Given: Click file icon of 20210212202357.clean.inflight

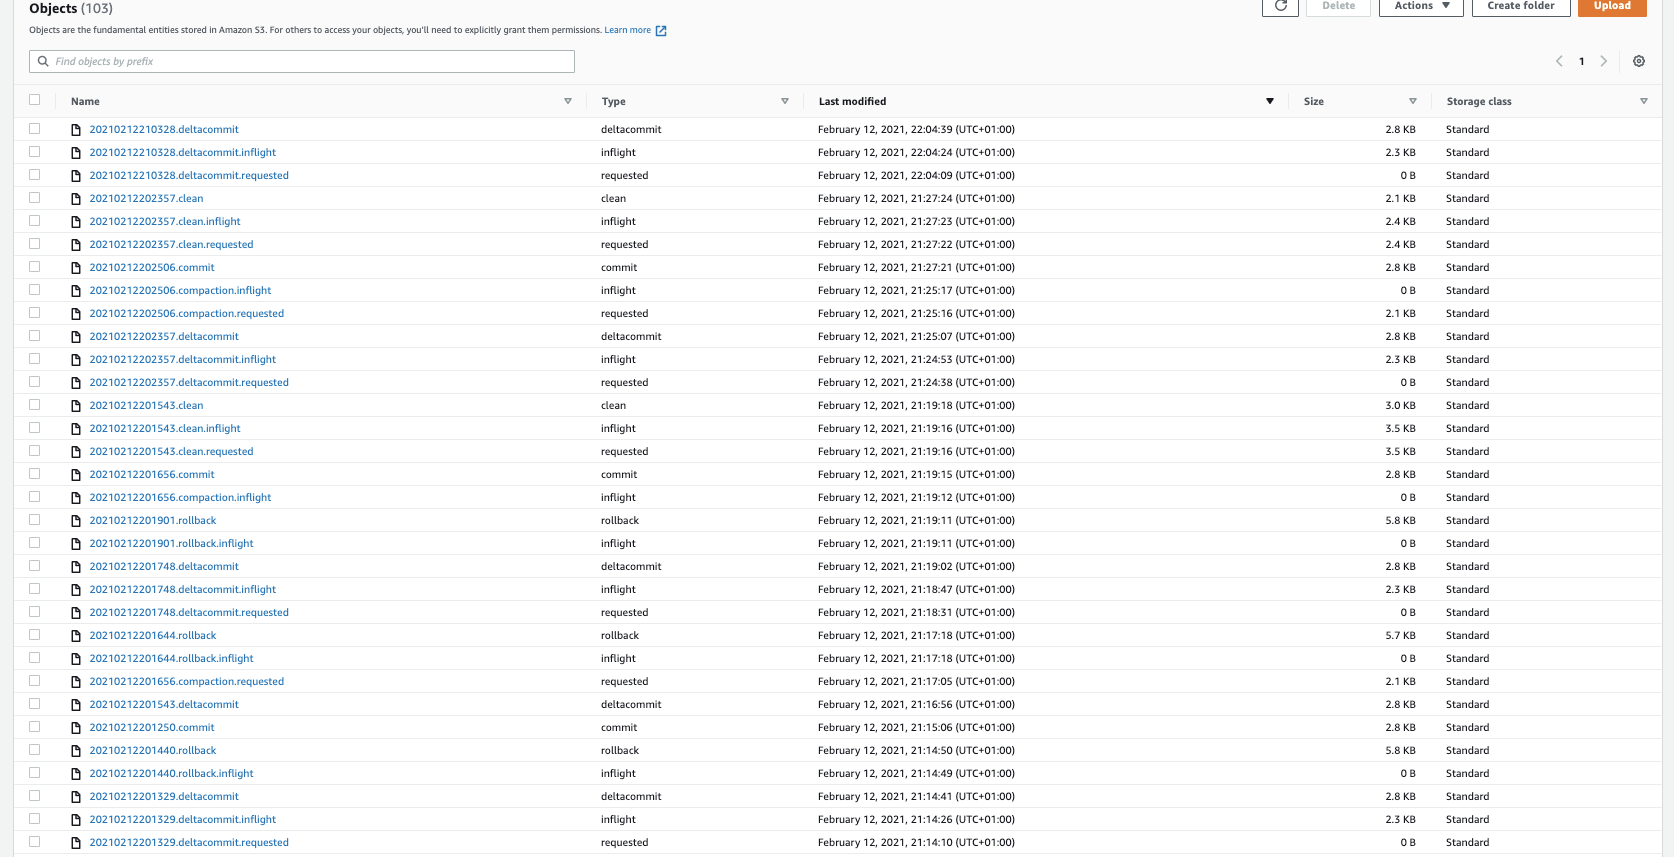Looking at the screenshot, I should [x=76, y=222].
